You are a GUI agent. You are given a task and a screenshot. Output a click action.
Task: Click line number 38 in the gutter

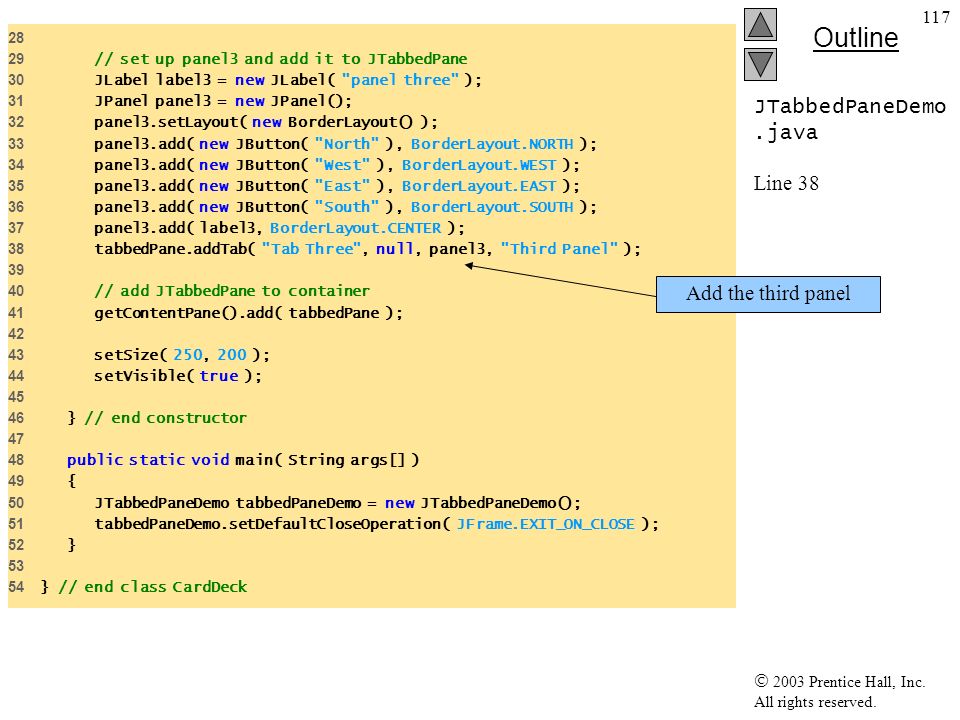[x=16, y=249]
